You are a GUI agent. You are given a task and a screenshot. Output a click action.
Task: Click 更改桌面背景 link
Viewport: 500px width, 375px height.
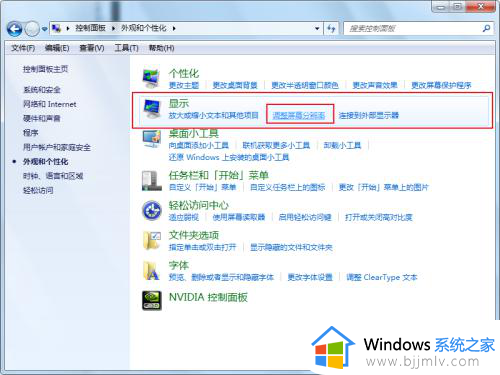[x=235, y=85]
